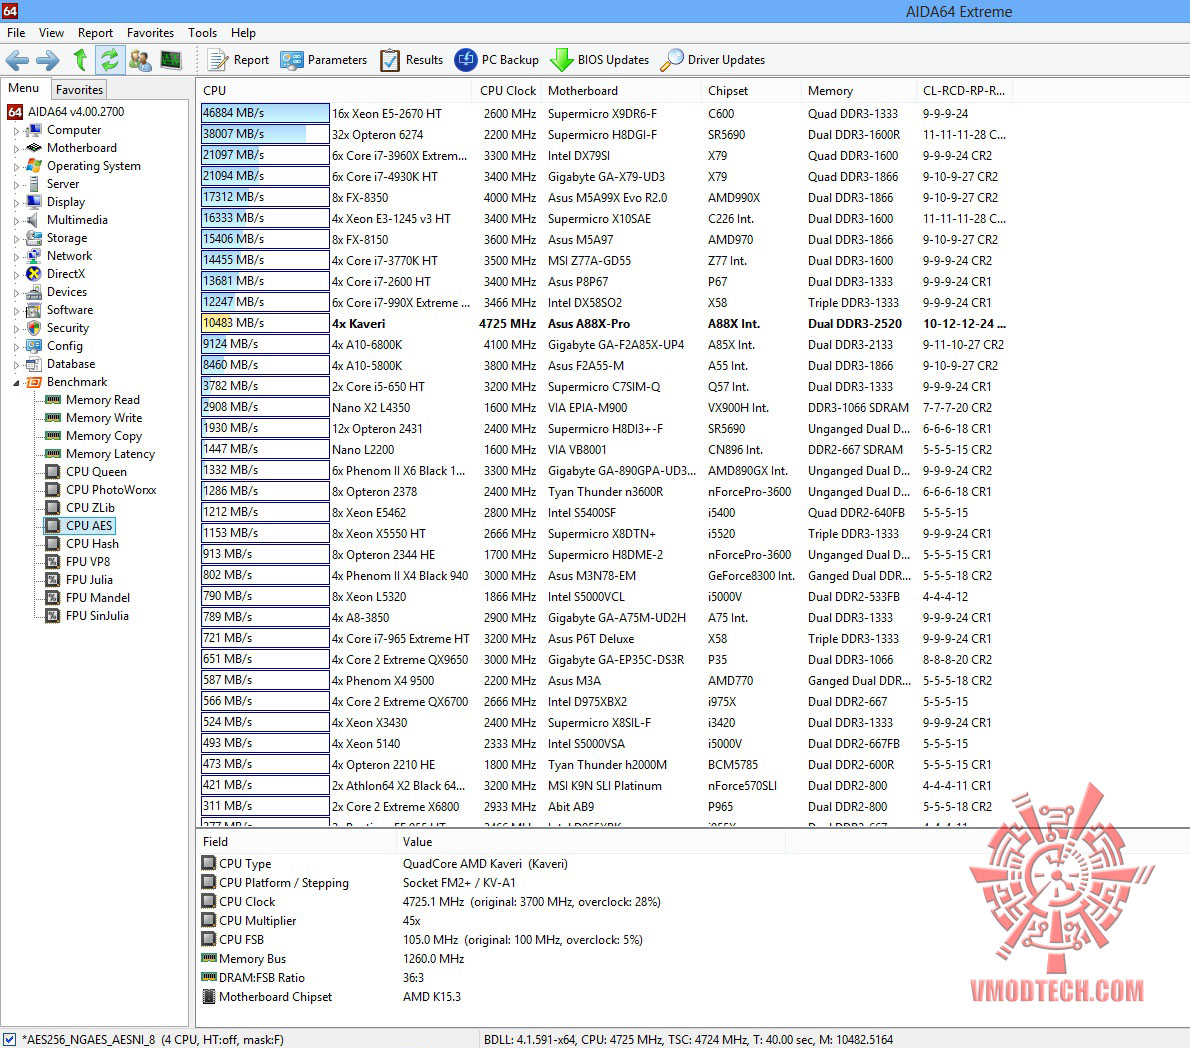Open the Report menu
Viewport: 1190px width, 1048px height.
coord(95,33)
